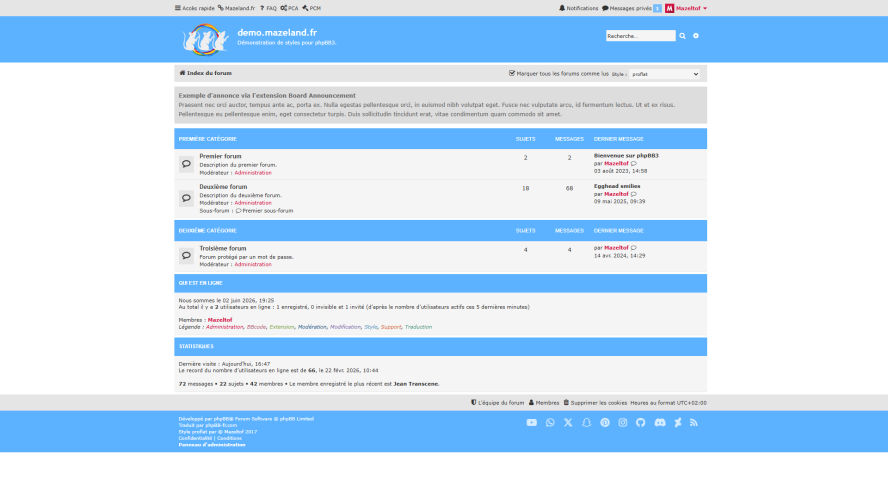Open the Deuxième forum
This screenshot has width=888, height=500.
tap(223, 187)
